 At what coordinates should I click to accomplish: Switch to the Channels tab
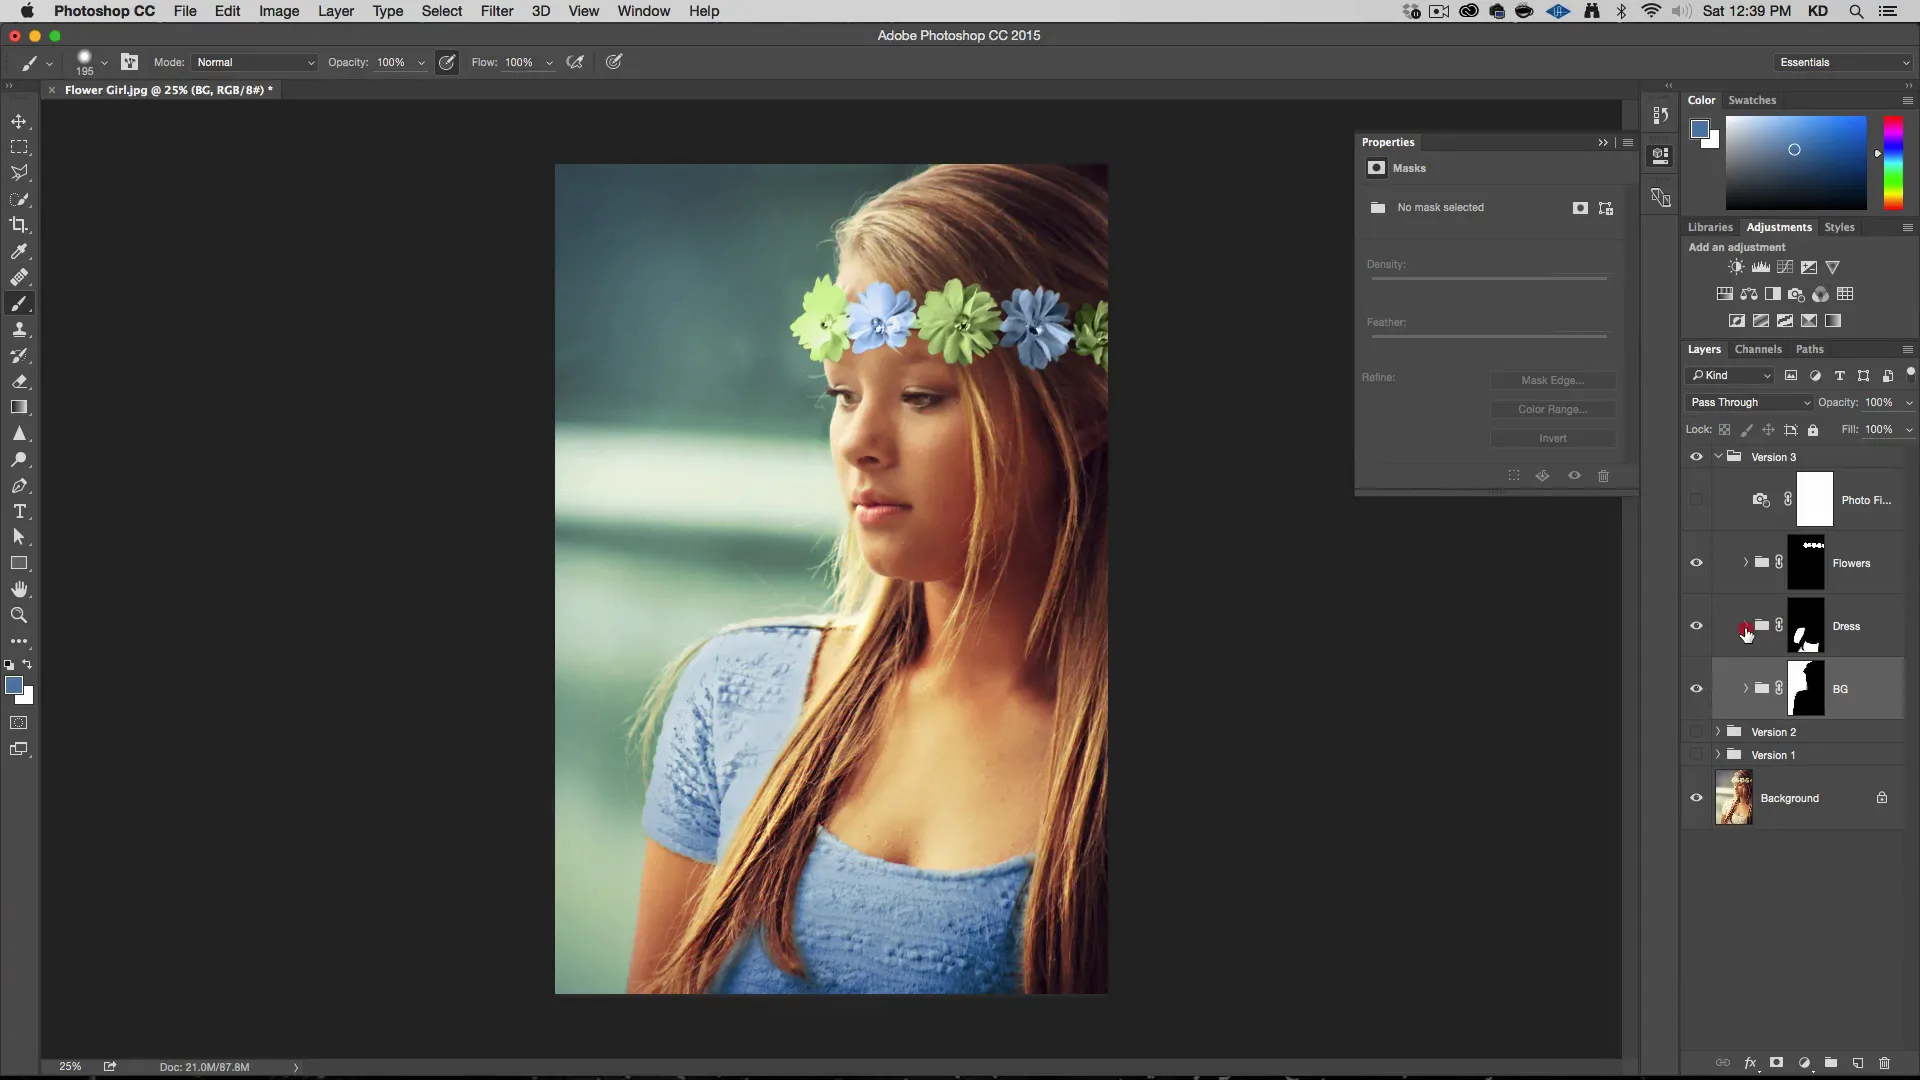pos(1758,348)
